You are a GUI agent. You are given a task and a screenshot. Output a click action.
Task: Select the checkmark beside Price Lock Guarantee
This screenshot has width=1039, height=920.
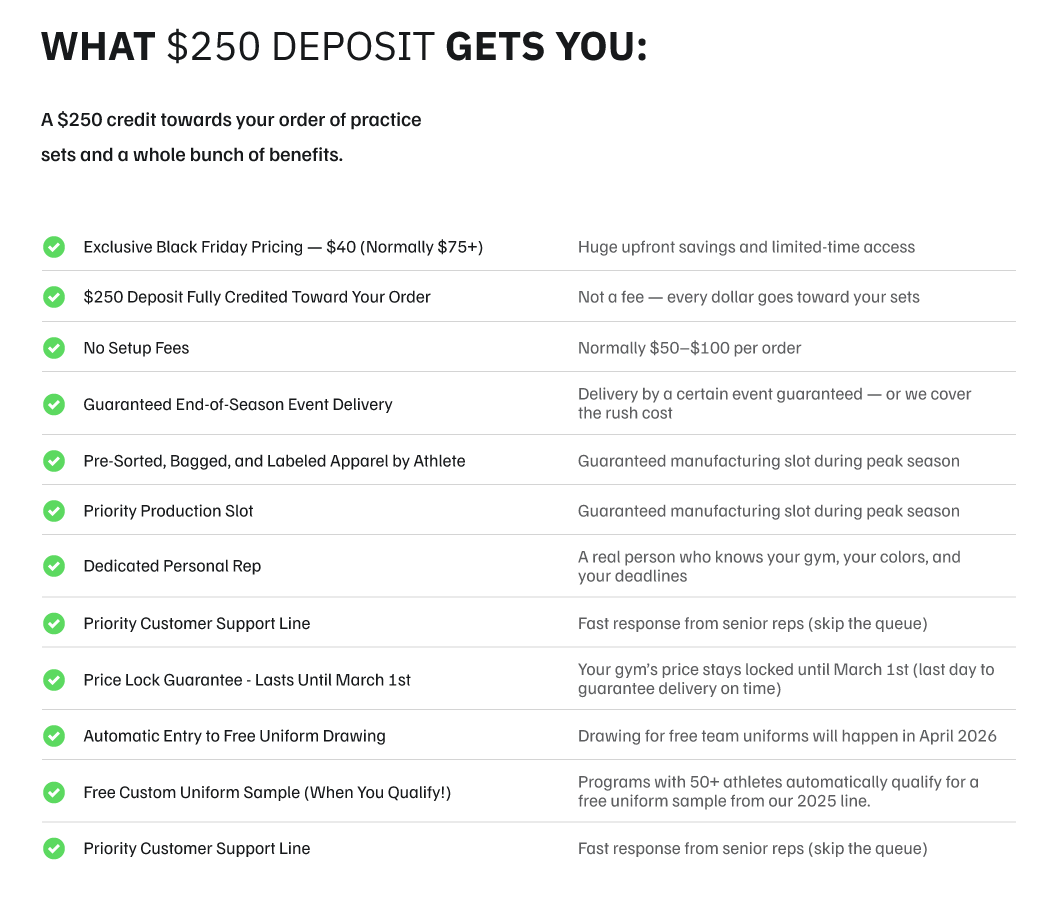(x=54, y=680)
